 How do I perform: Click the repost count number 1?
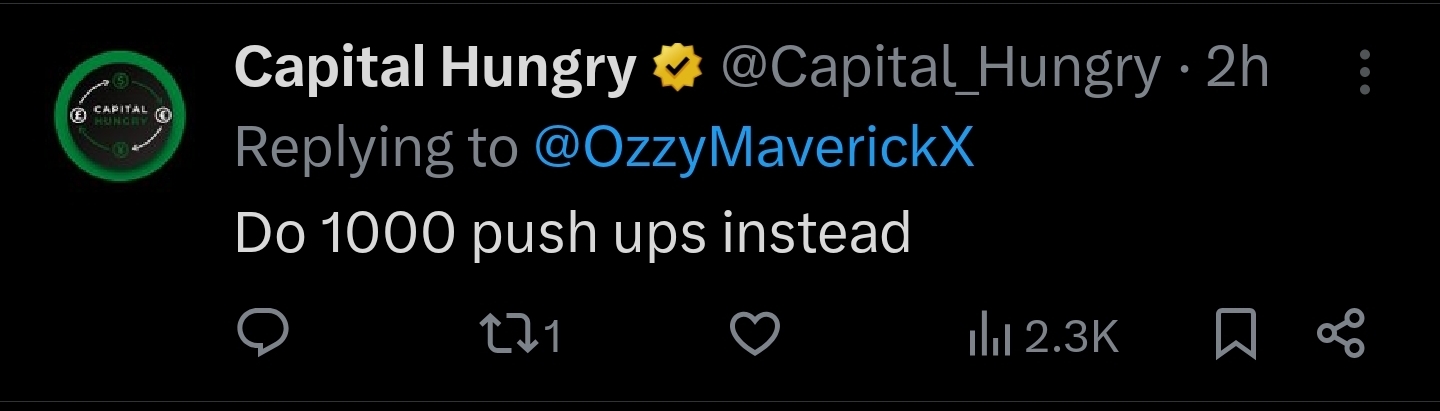point(551,337)
